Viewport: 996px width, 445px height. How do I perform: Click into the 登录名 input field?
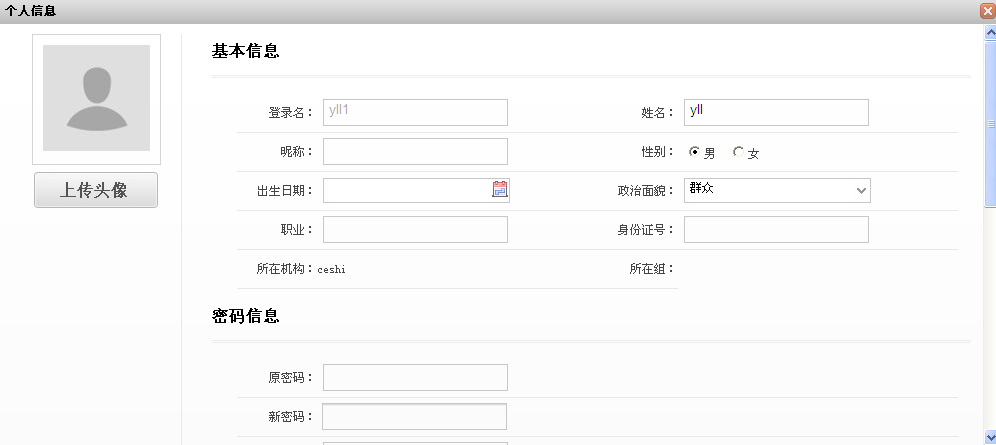click(x=415, y=112)
